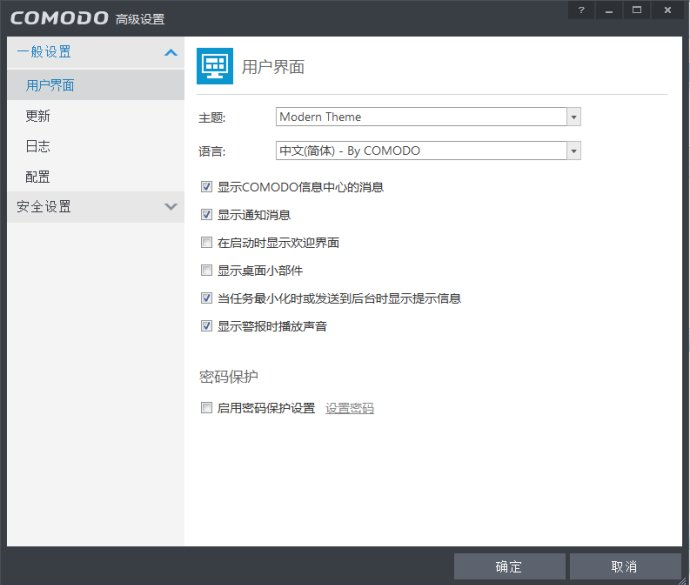Open the 语言 language dropdown
The width and height of the screenshot is (690, 585).
[573, 151]
